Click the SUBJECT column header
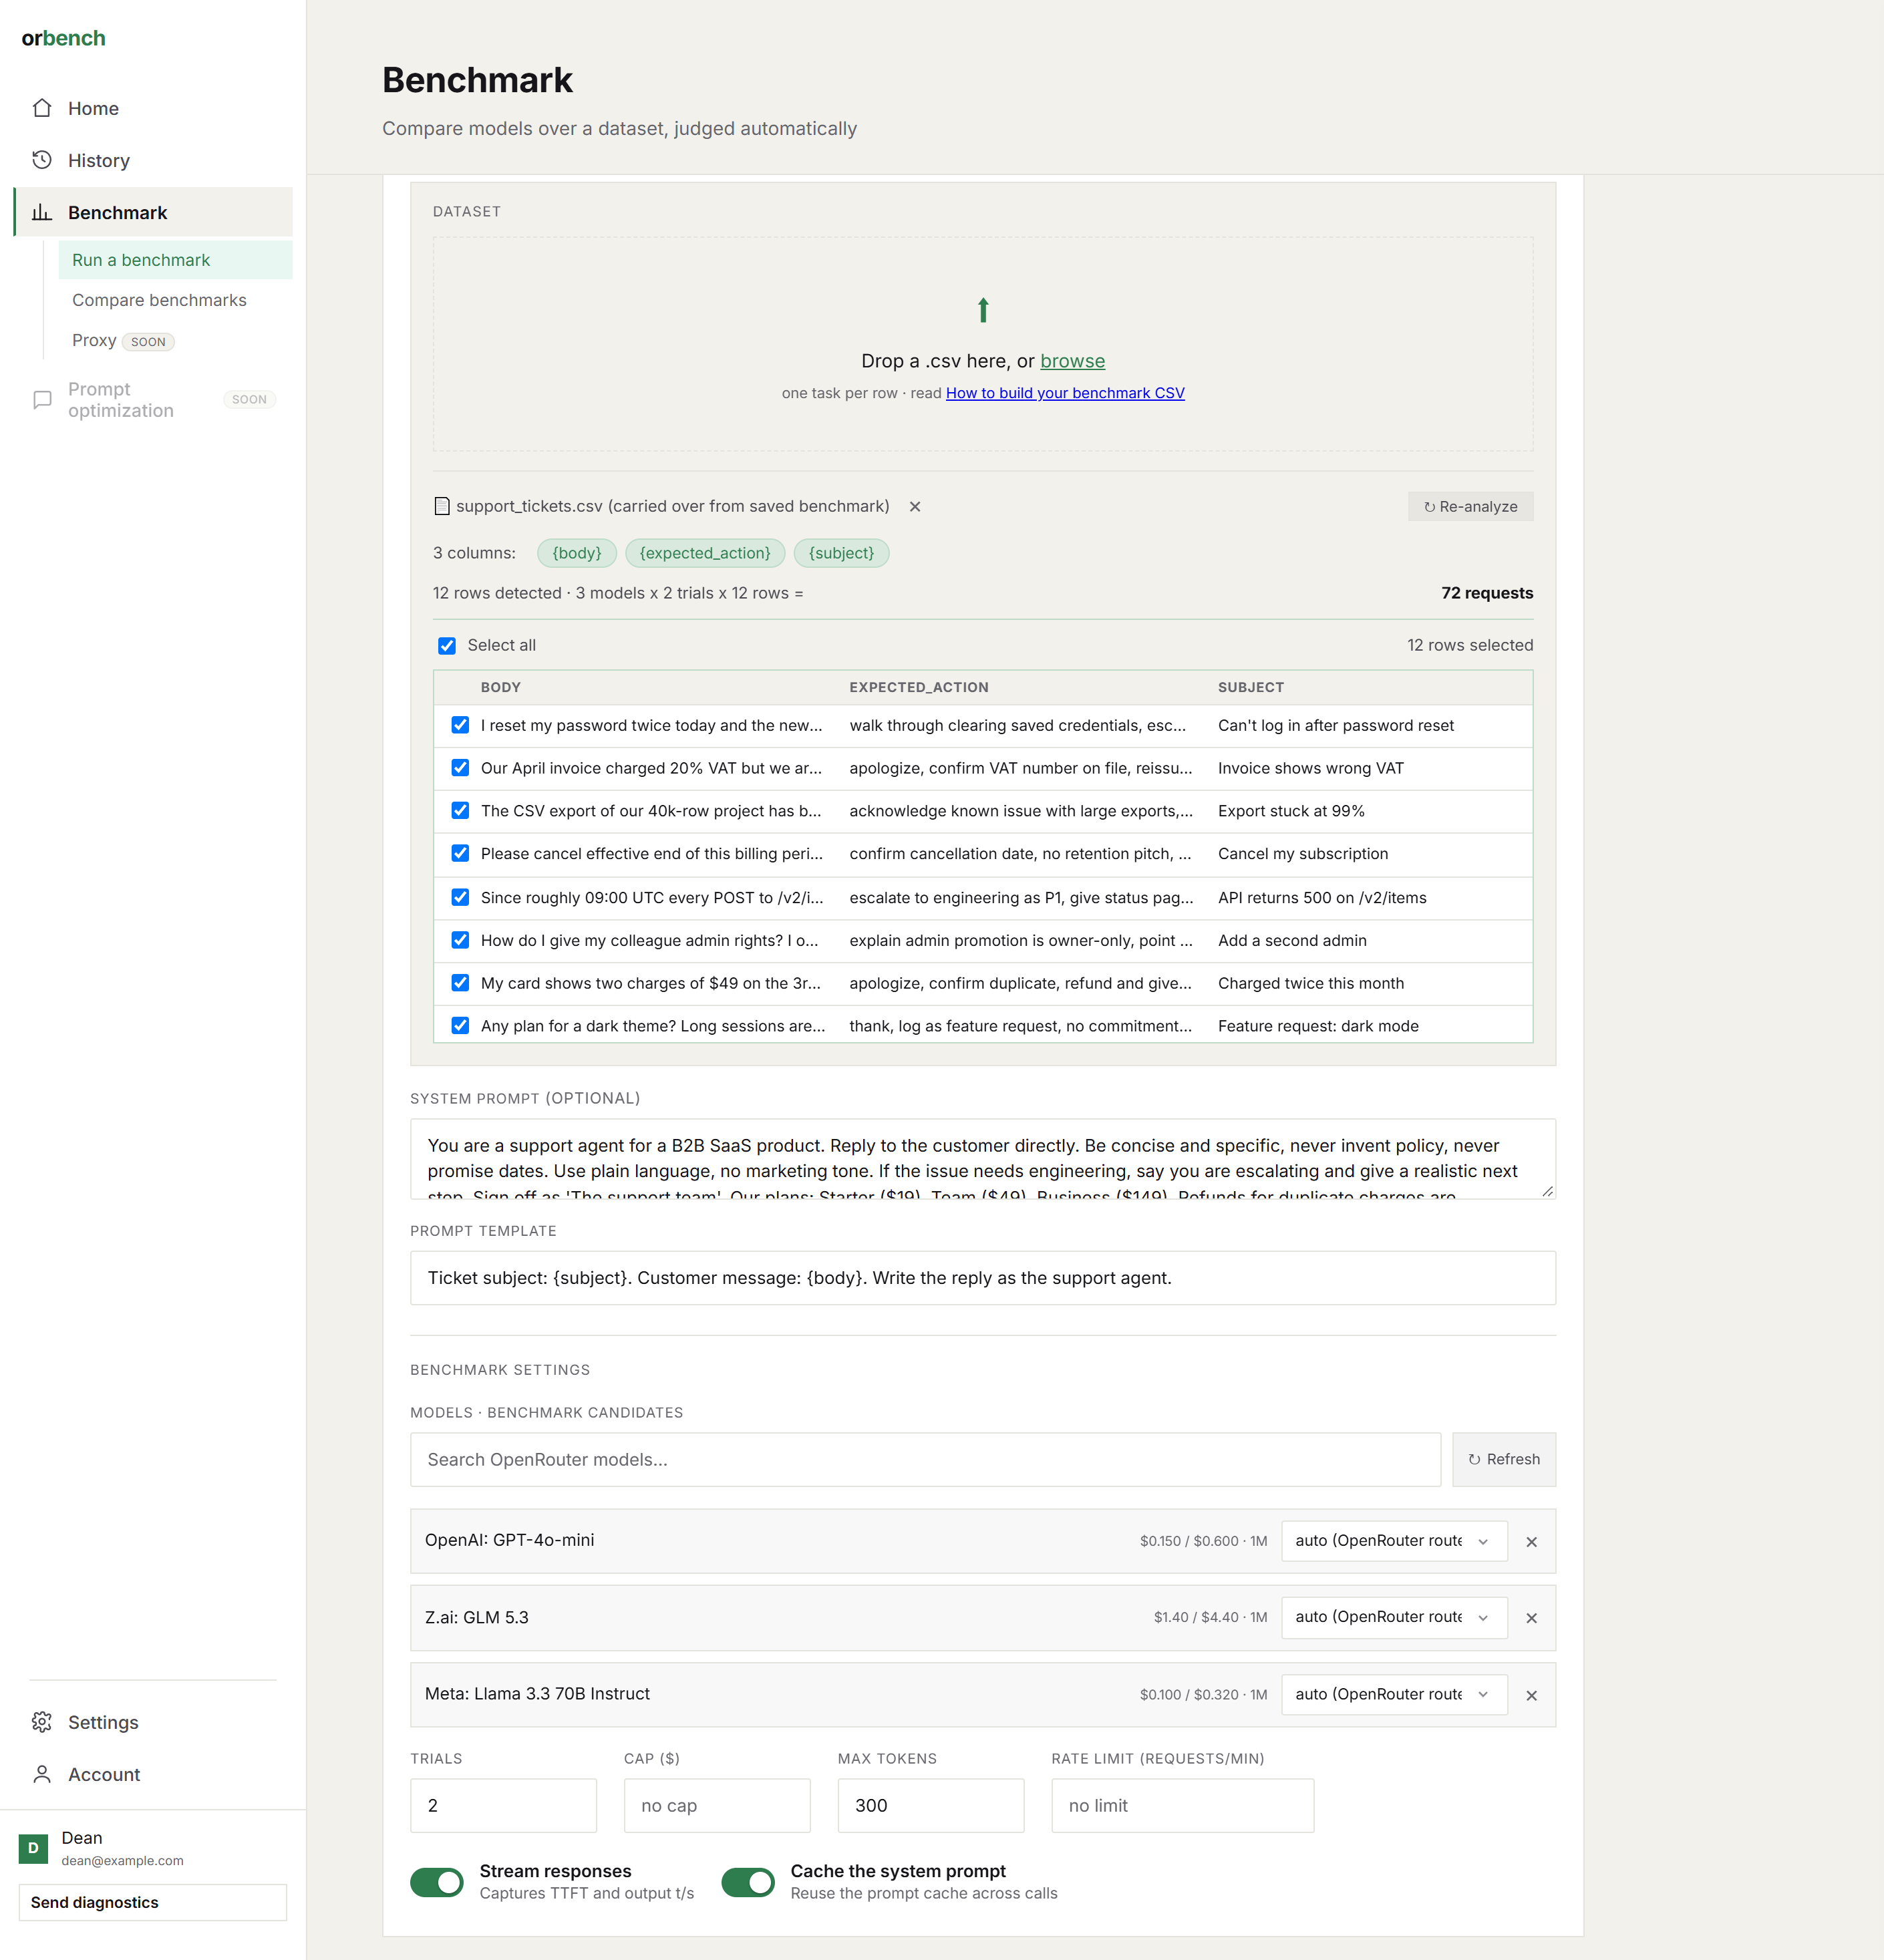The image size is (1884, 1960). coord(1251,687)
